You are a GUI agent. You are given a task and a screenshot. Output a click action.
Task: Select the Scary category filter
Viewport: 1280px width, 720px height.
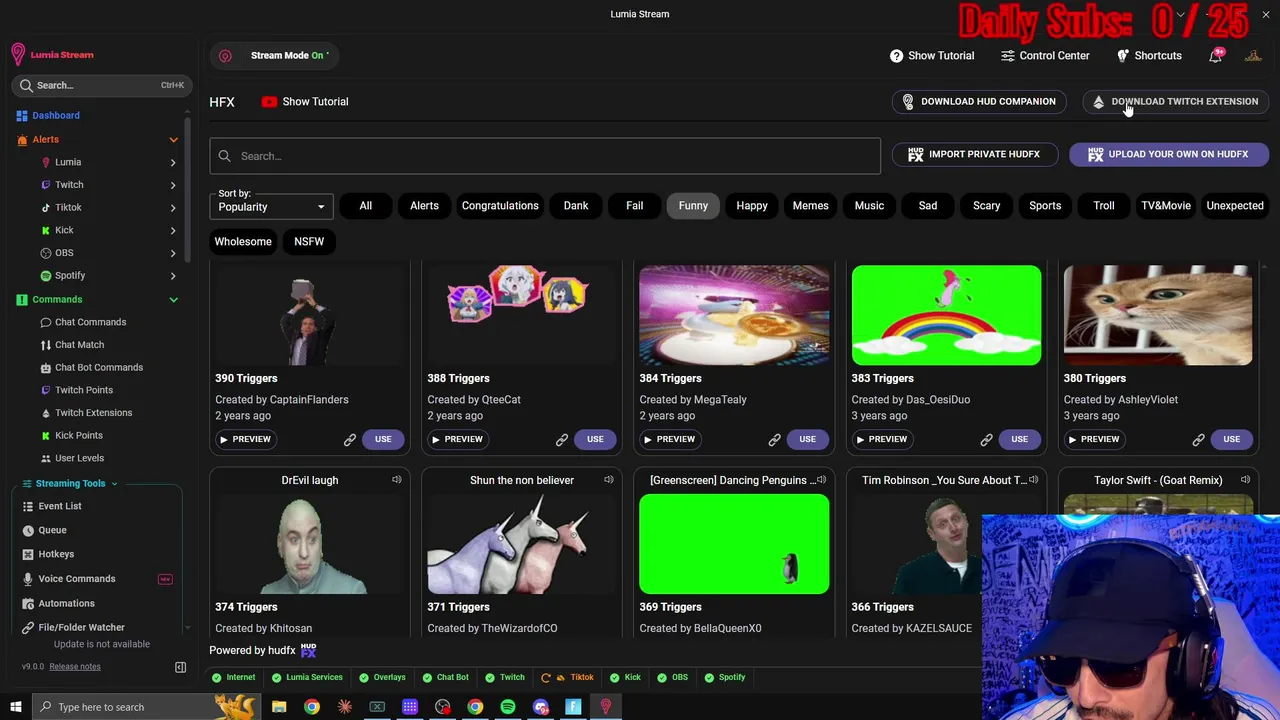point(987,206)
